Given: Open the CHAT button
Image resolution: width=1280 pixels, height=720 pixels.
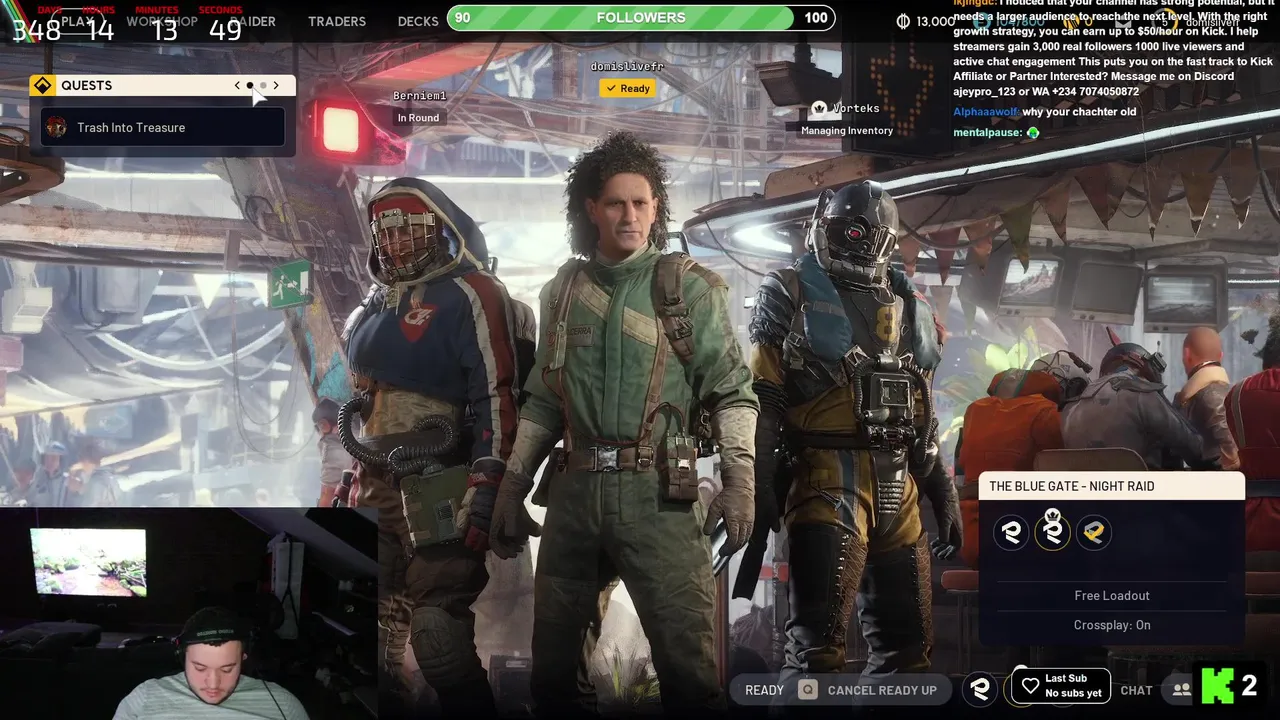Looking at the screenshot, I should tap(1136, 690).
